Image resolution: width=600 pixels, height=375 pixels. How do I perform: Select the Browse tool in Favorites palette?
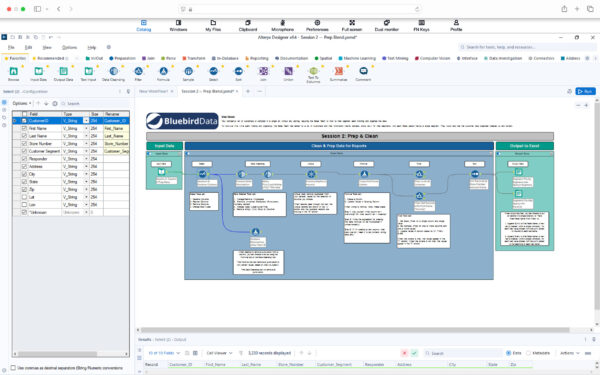(14, 71)
